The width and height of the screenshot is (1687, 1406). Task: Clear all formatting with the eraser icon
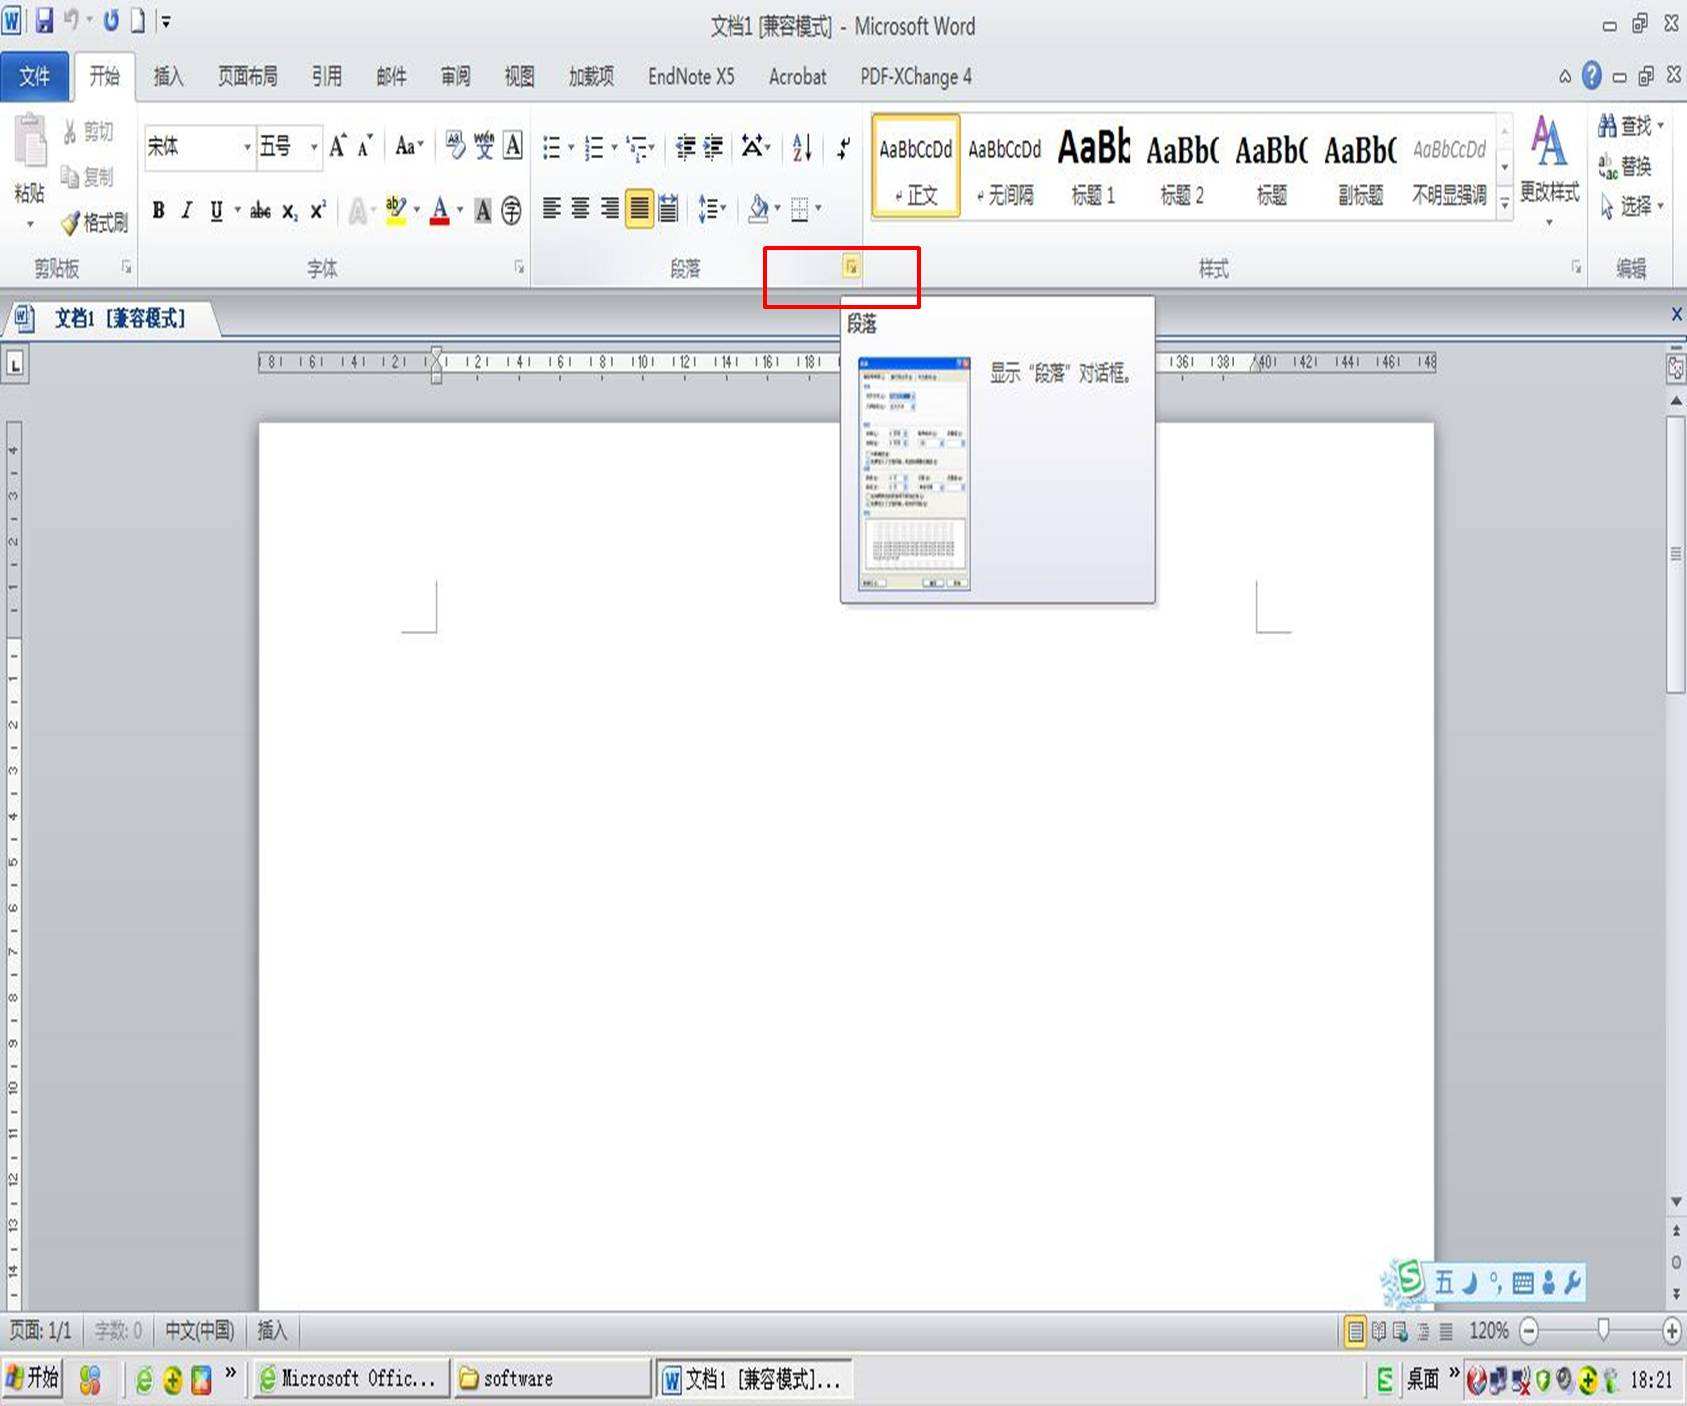click(455, 147)
